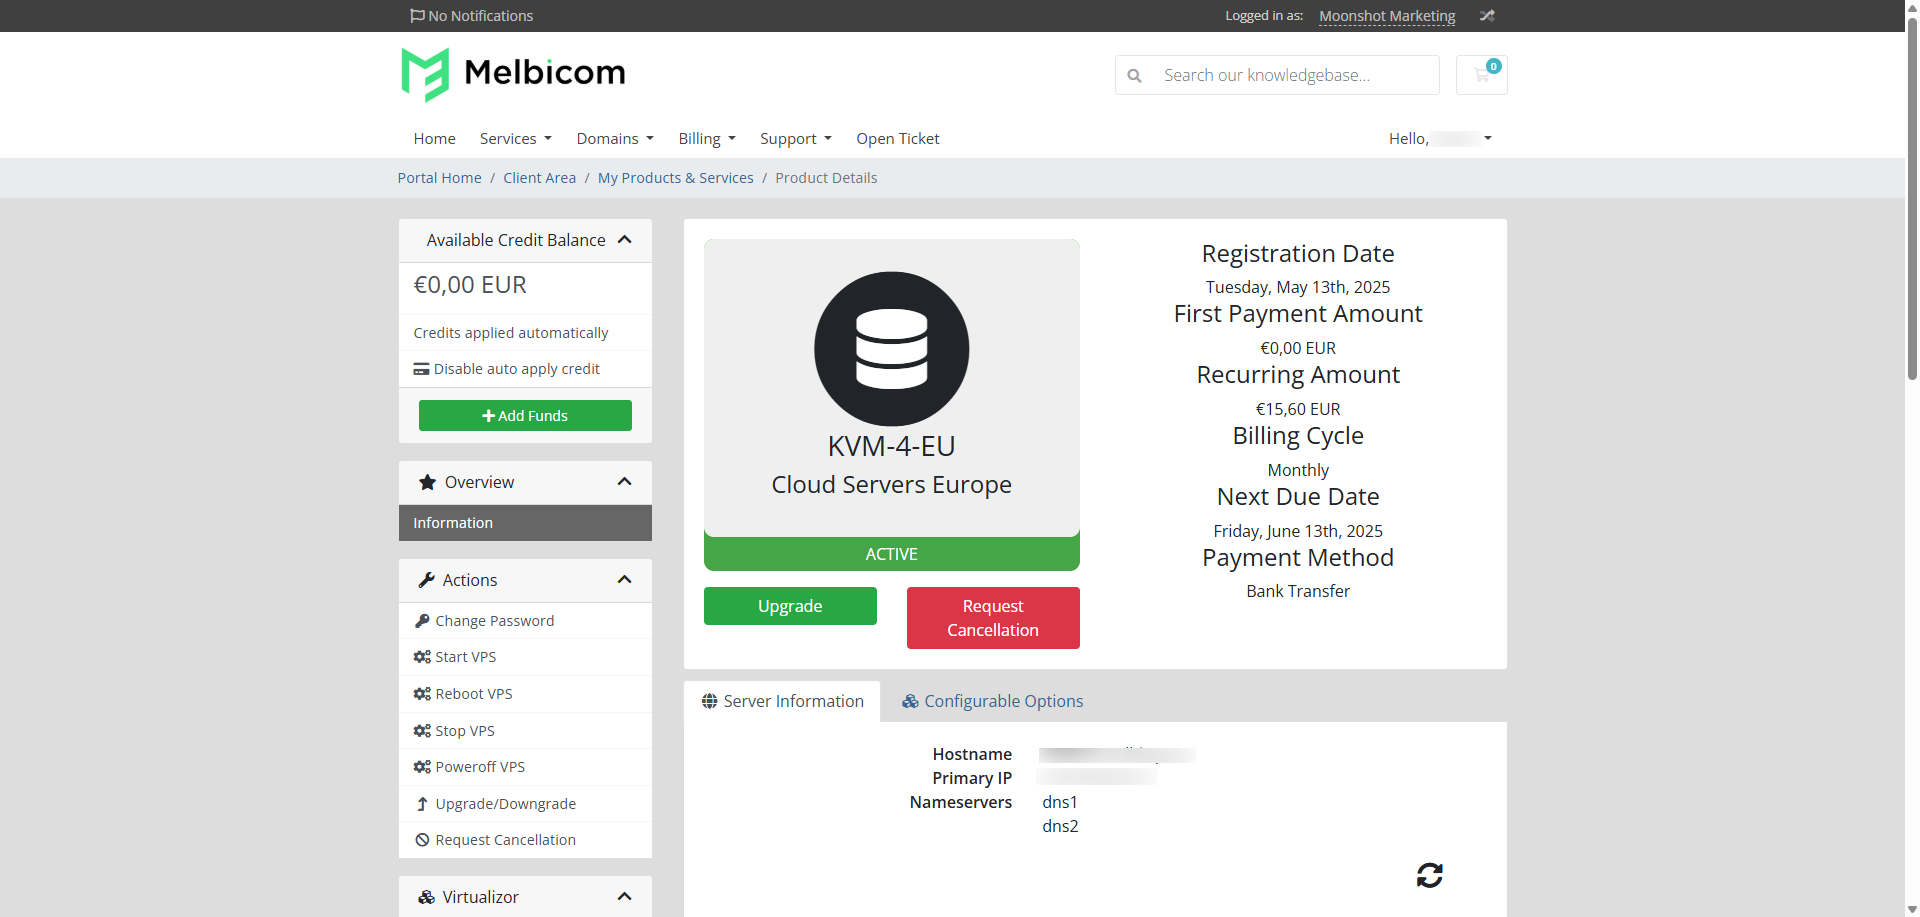Click the dns1 nameserver text
1920x917 pixels.
(1060, 802)
